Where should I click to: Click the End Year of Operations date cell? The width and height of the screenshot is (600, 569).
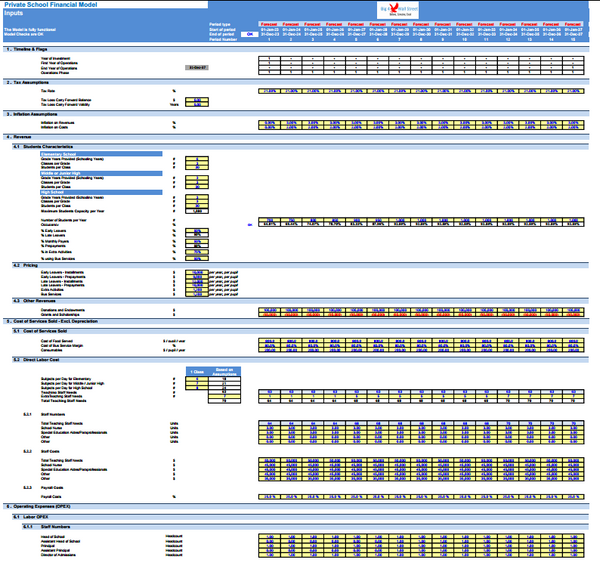pyautogui.click(x=198, y=68)
